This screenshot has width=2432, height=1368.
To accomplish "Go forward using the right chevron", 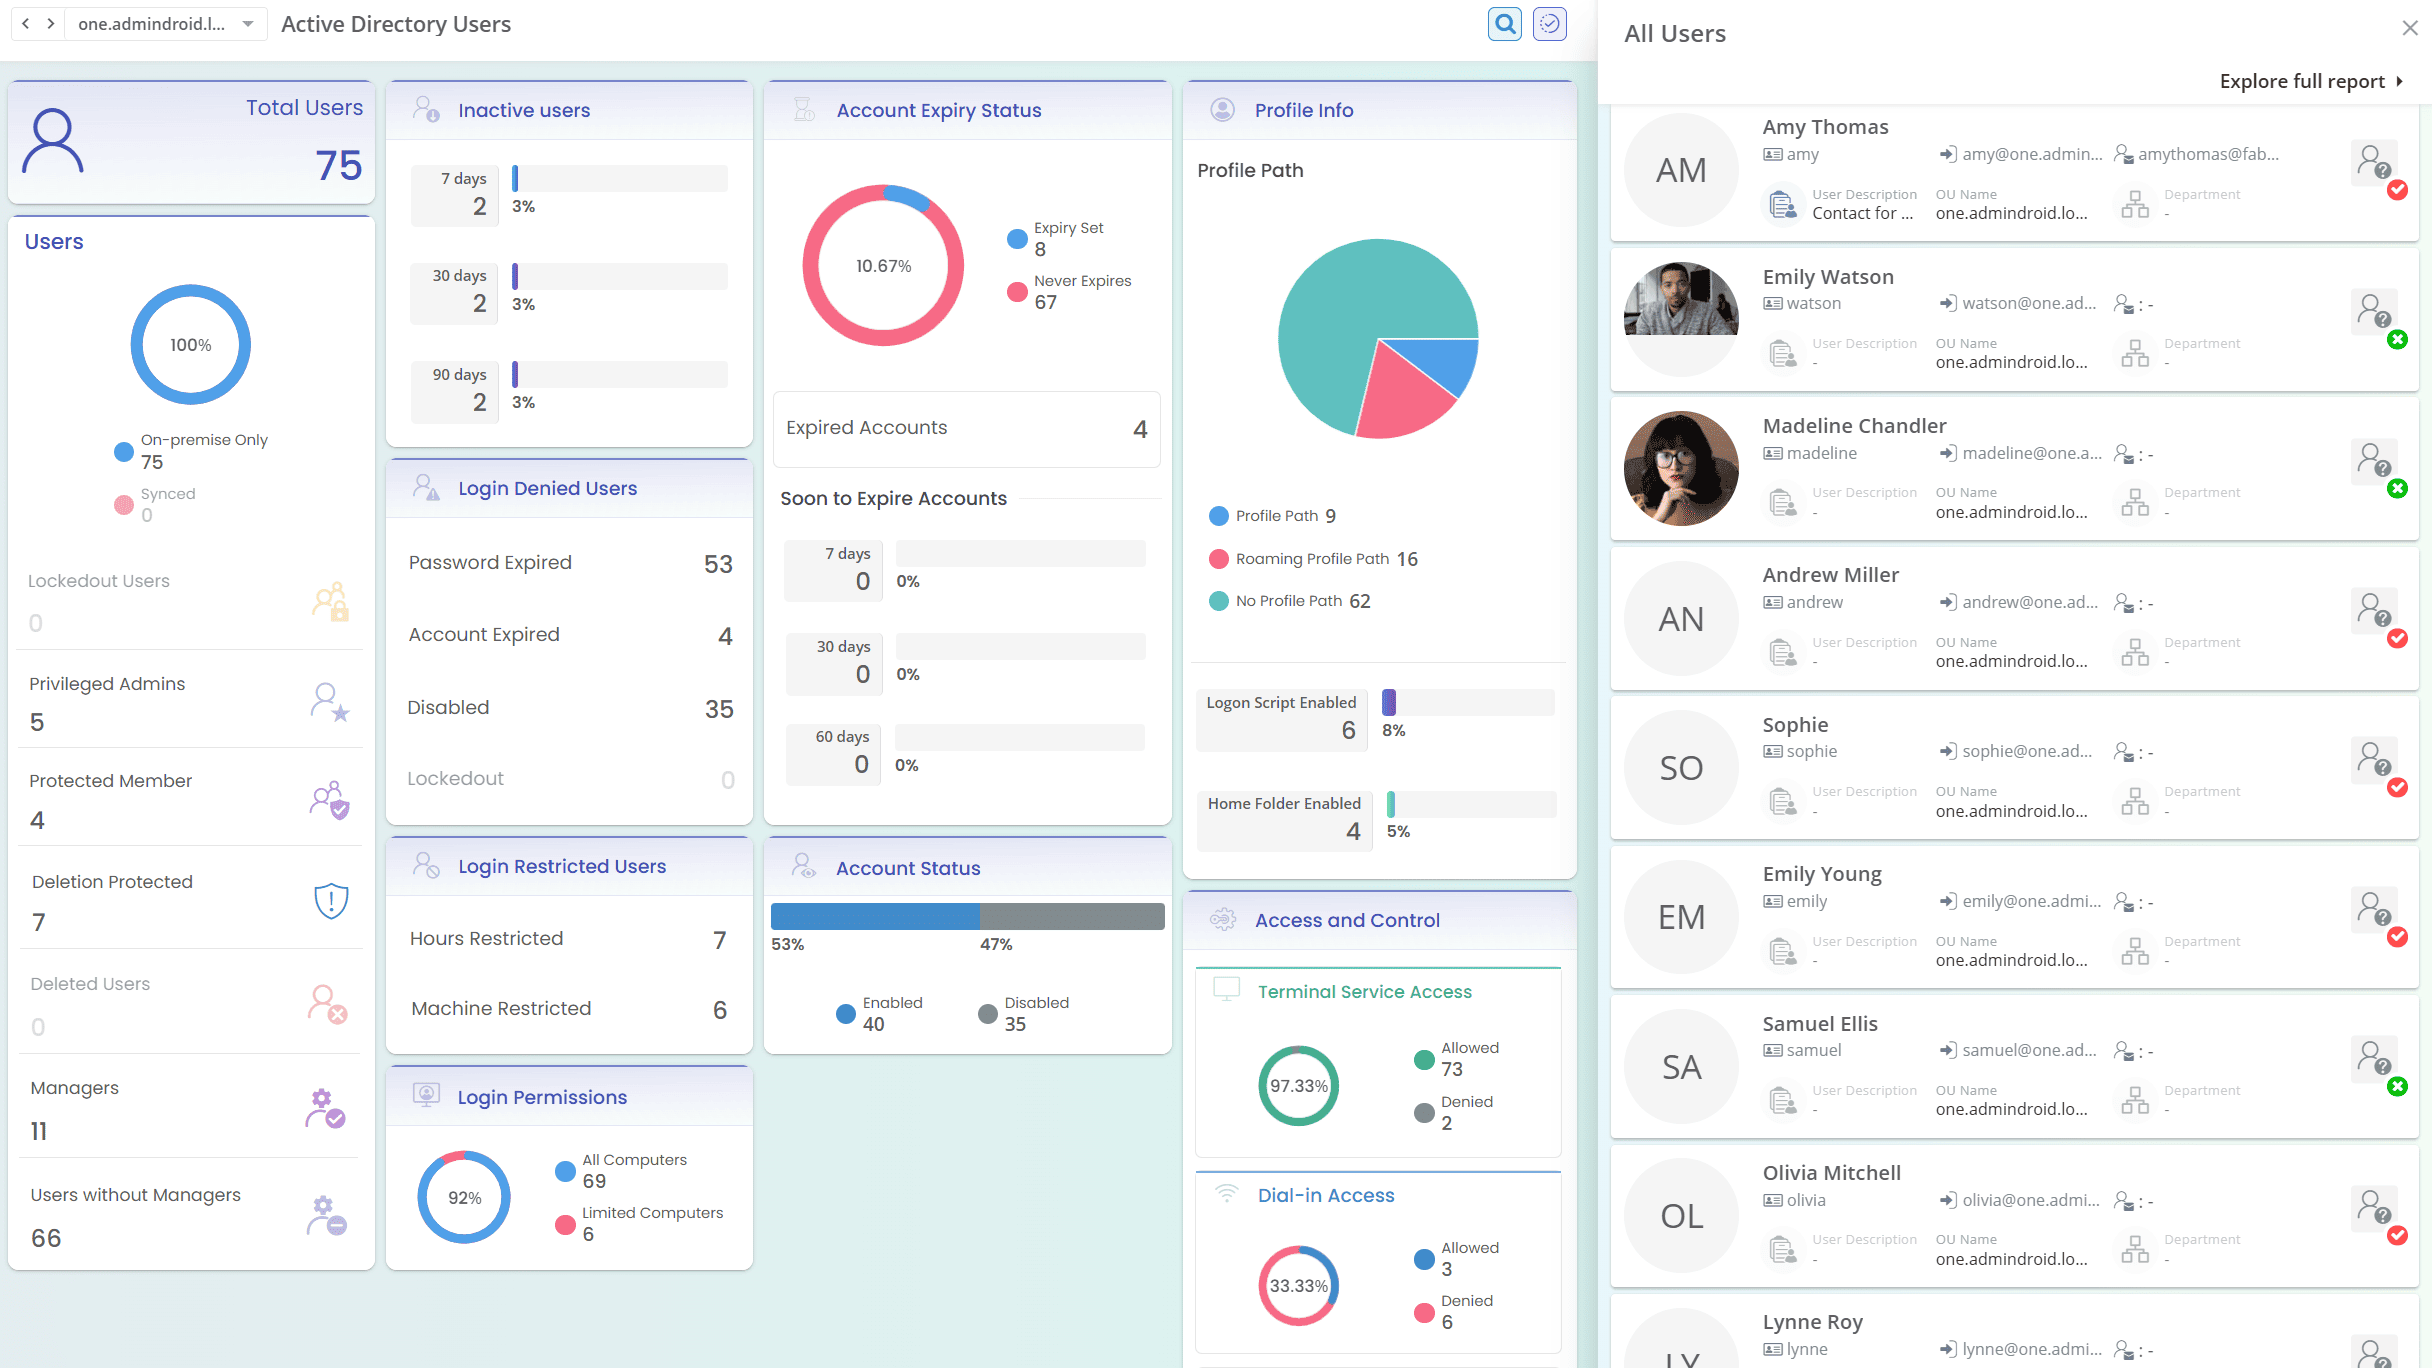I will point(50,24).
